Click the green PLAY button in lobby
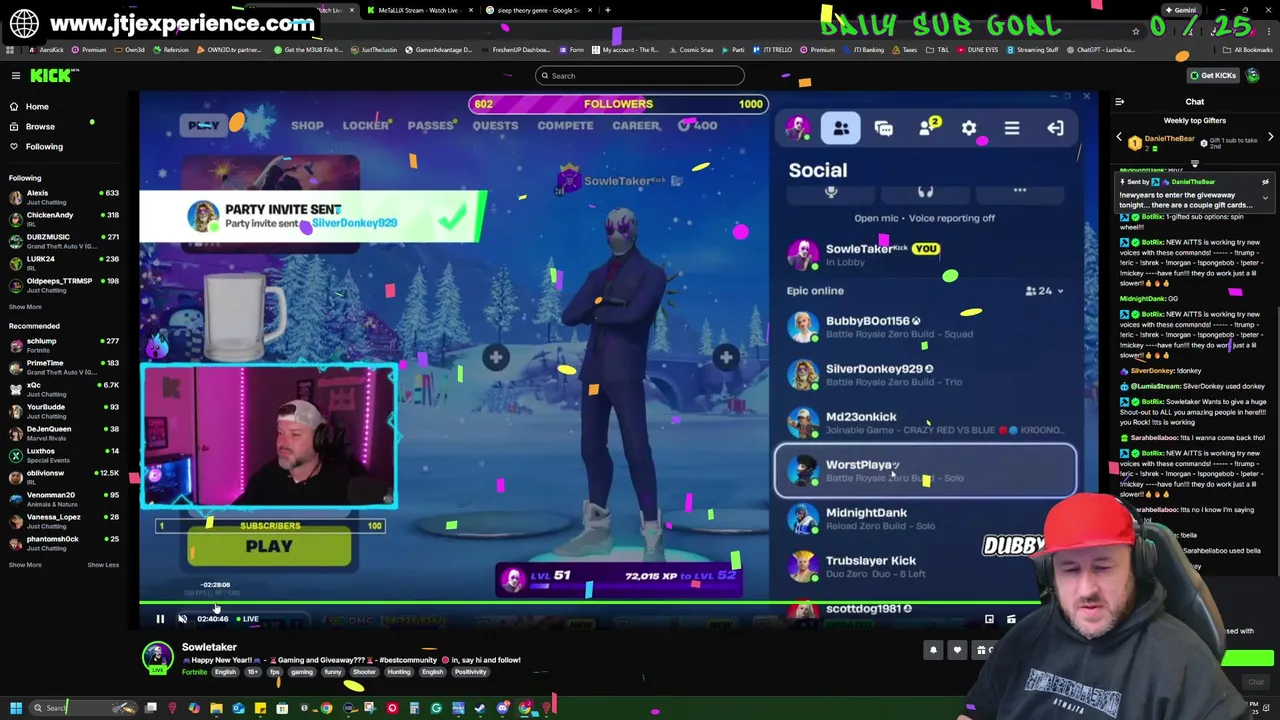The width and height of the screenshot is (1280, 720). click(269, 547)
